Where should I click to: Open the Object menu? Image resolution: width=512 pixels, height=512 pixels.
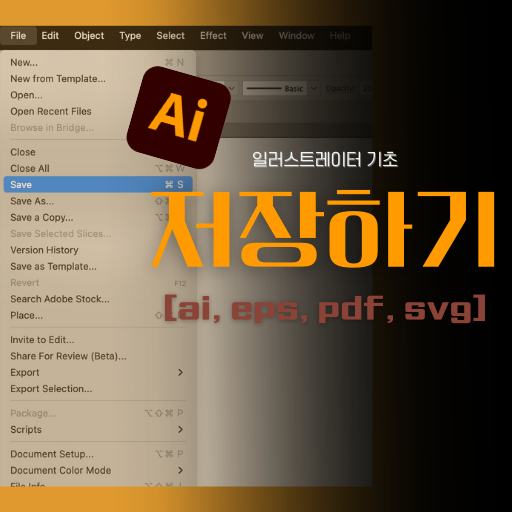click(x=89, y=36)
